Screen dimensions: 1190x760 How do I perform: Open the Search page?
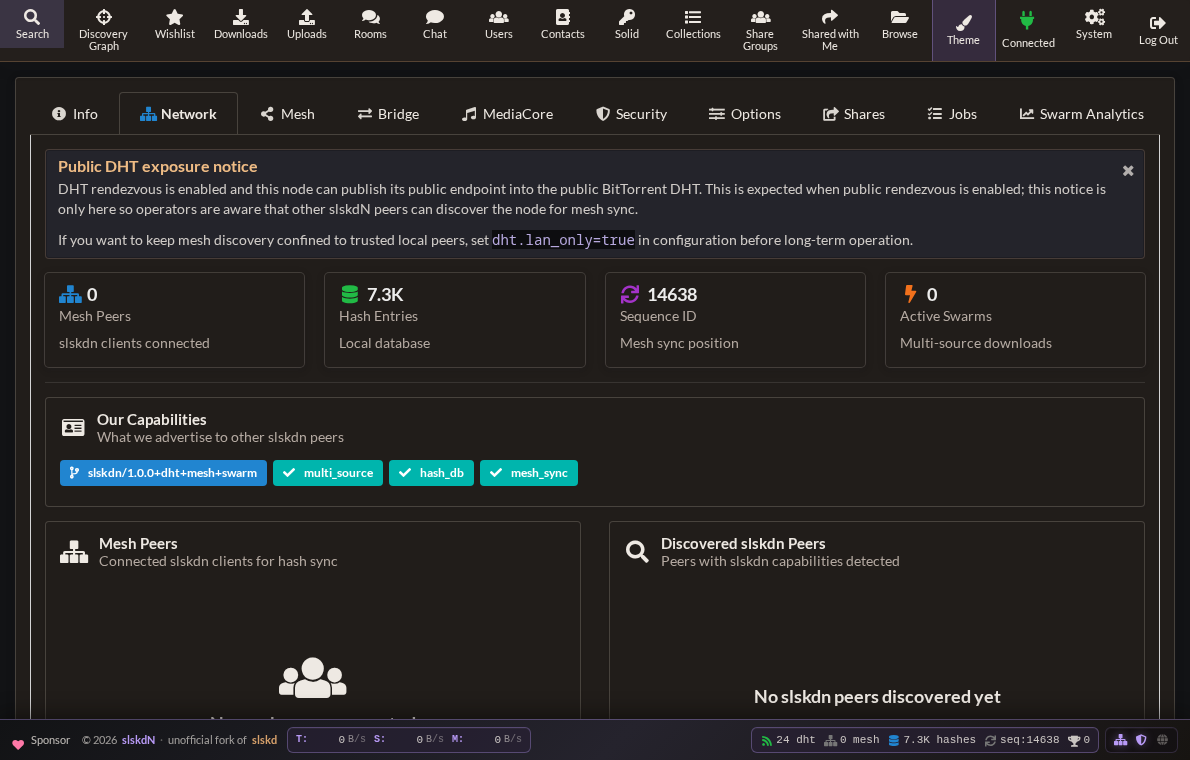32,24
